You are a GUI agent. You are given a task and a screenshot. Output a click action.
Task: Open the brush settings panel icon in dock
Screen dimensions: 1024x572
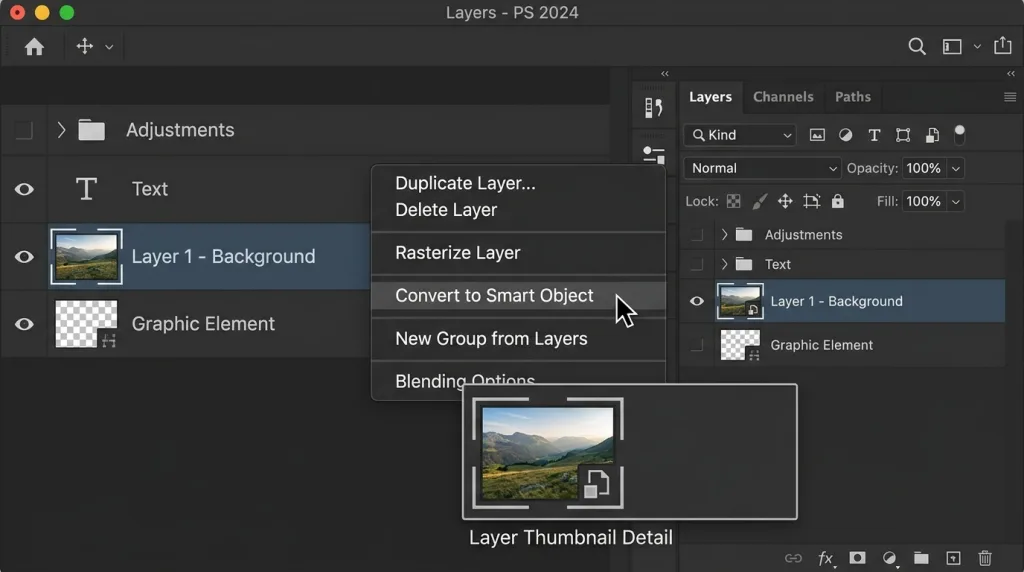click(x=653, y=108)
